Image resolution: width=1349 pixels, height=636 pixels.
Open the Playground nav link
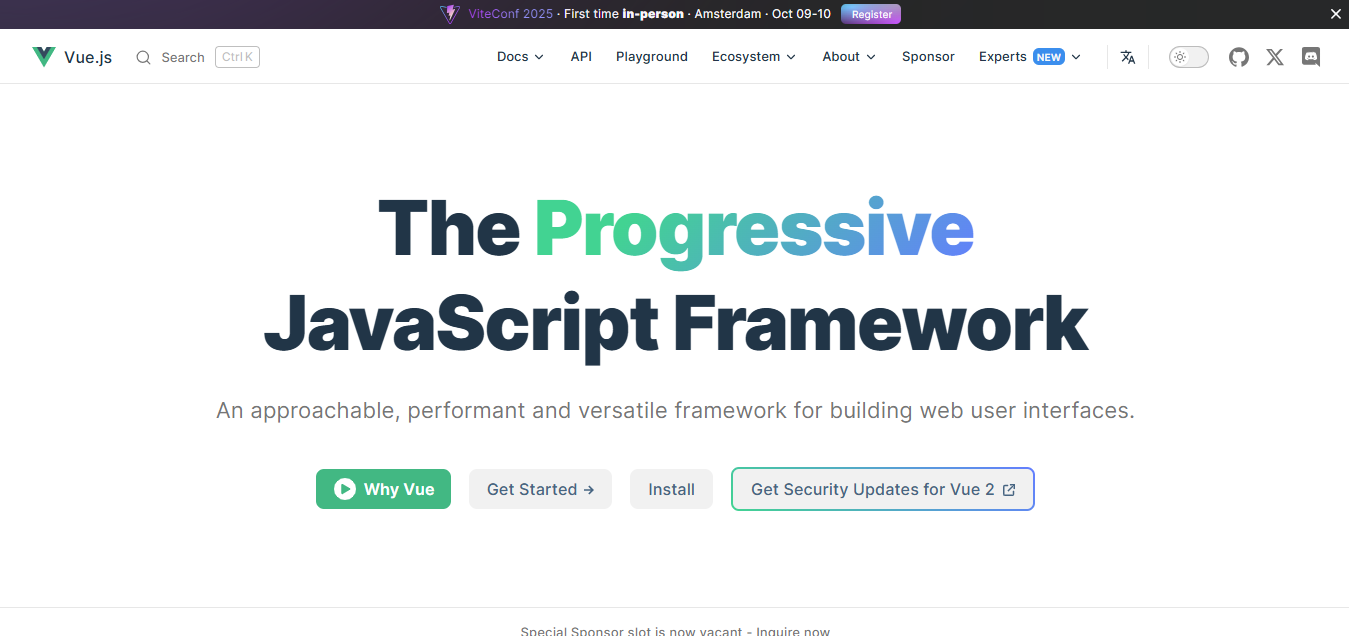(x=652, y=57)
